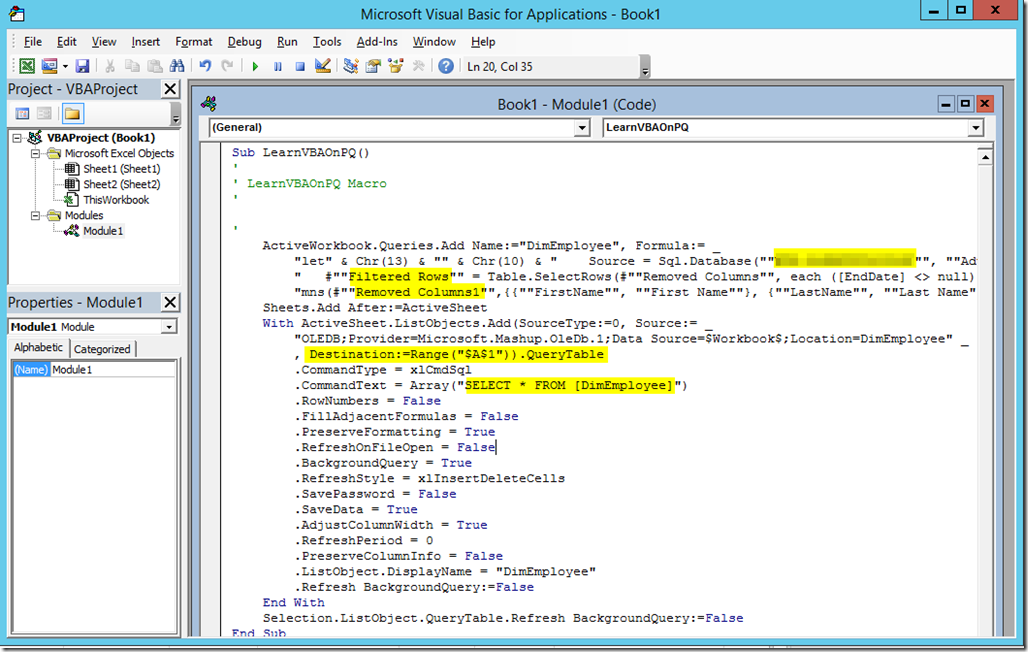Run the macro with the play icon
This screenshot has width=1028, height=652.
click(x=255, y=66)
